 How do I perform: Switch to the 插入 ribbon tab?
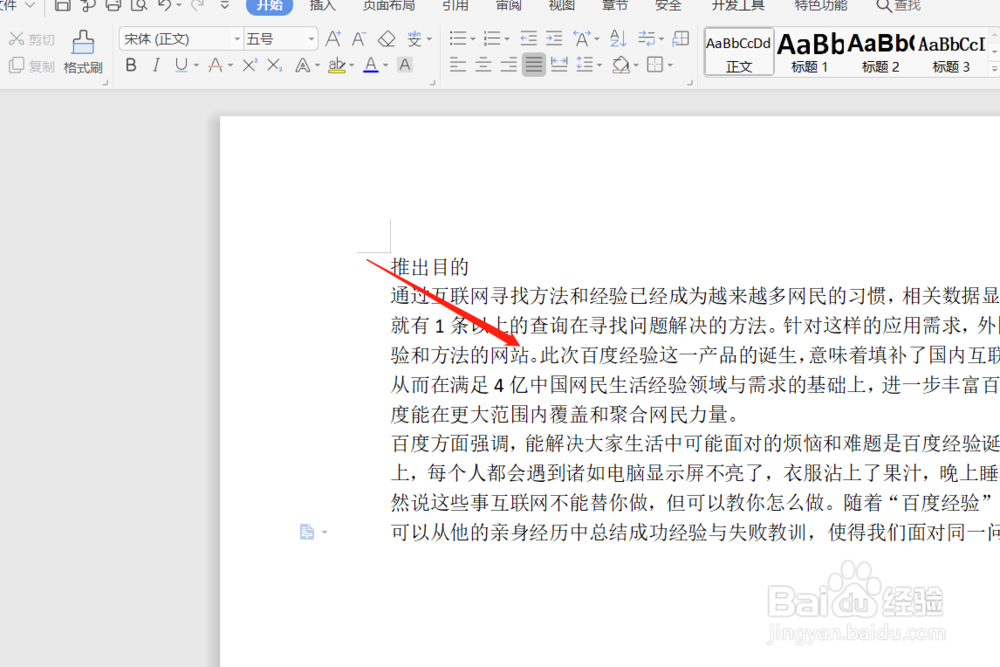pos(323,5)
